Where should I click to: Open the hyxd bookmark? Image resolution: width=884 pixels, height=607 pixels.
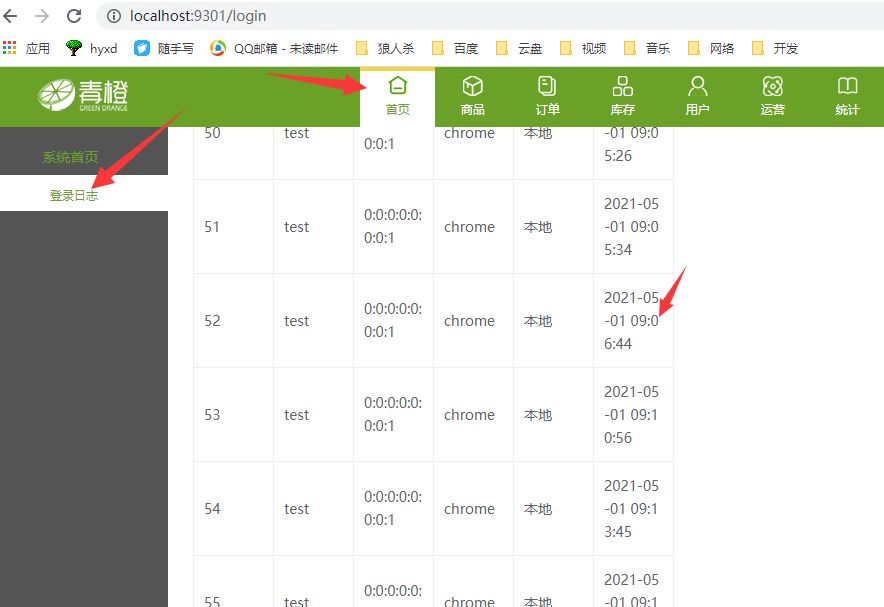pyautogui.click(x=91, y=48)
